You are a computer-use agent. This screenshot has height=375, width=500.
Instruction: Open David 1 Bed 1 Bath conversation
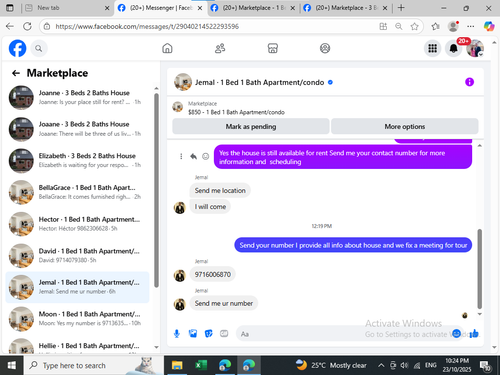[77, 256]
